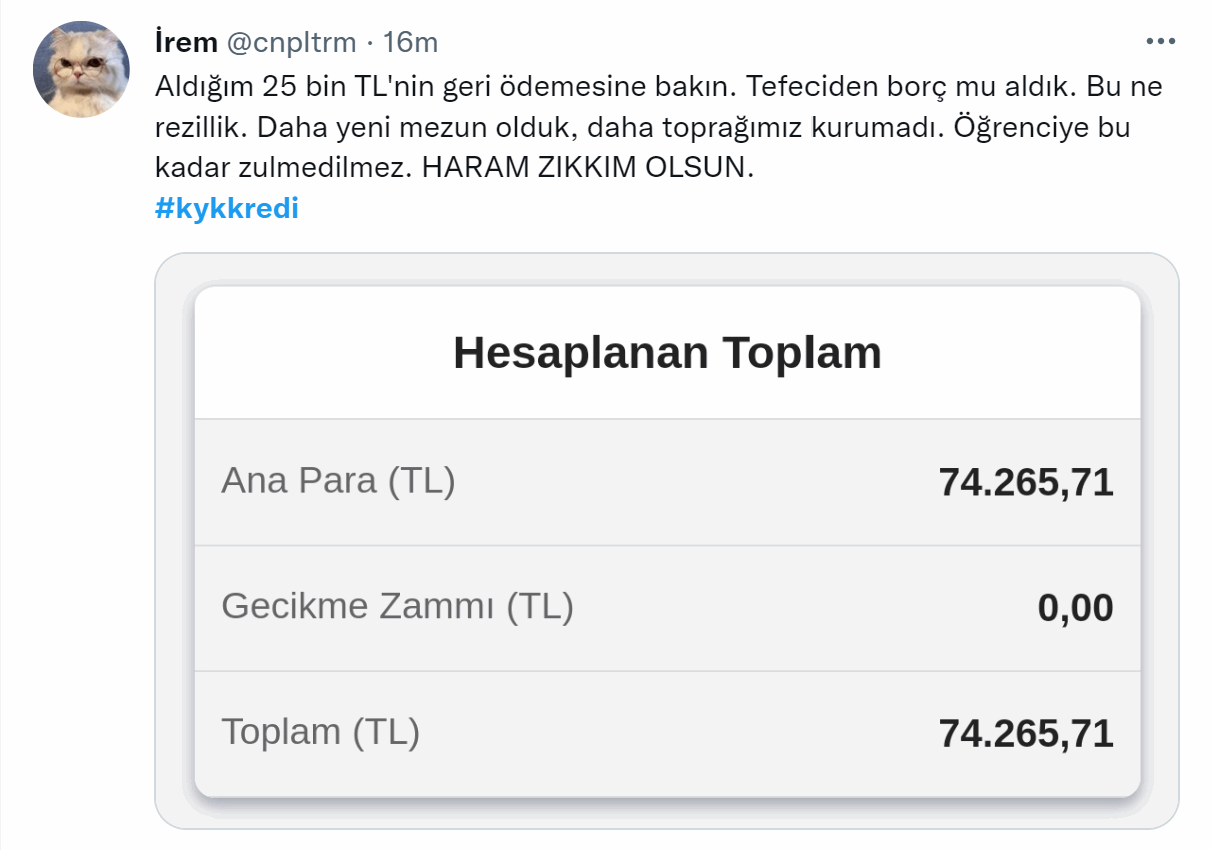The width and height of the screenshot is (1212, 850).
Task: Open the attached Hesaplanan Toplam image
Action: pos(667,541)
